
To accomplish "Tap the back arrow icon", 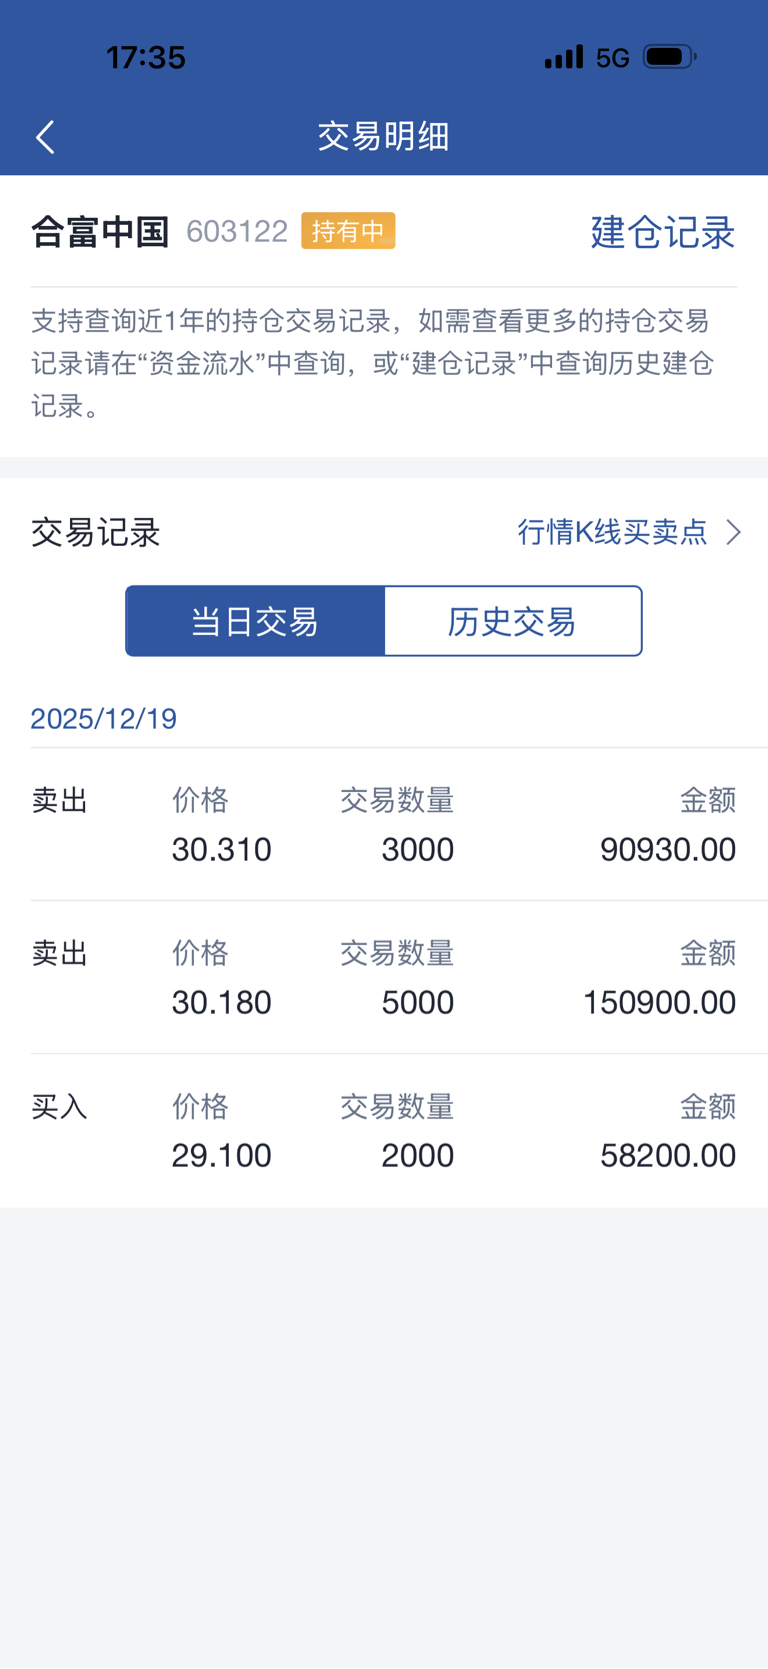I will 45,137.
